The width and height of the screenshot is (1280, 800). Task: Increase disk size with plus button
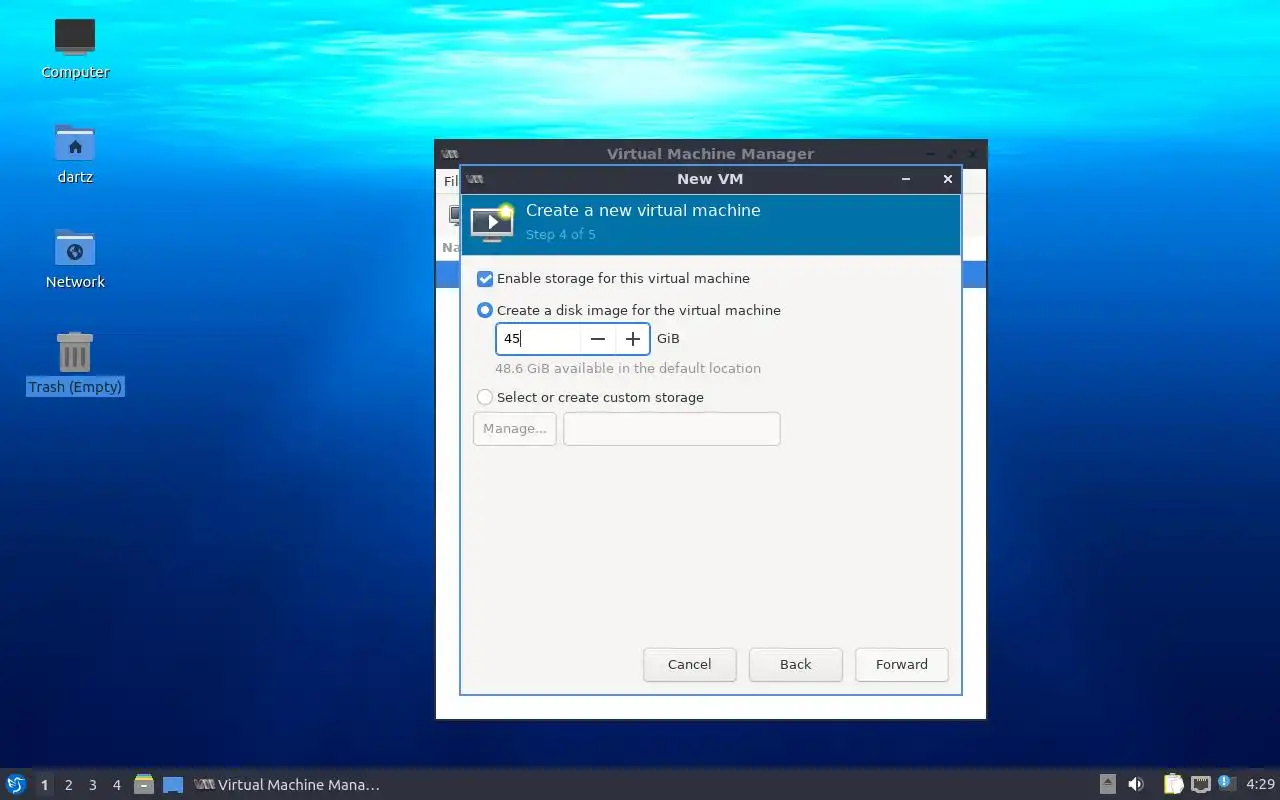click(632, 339)
